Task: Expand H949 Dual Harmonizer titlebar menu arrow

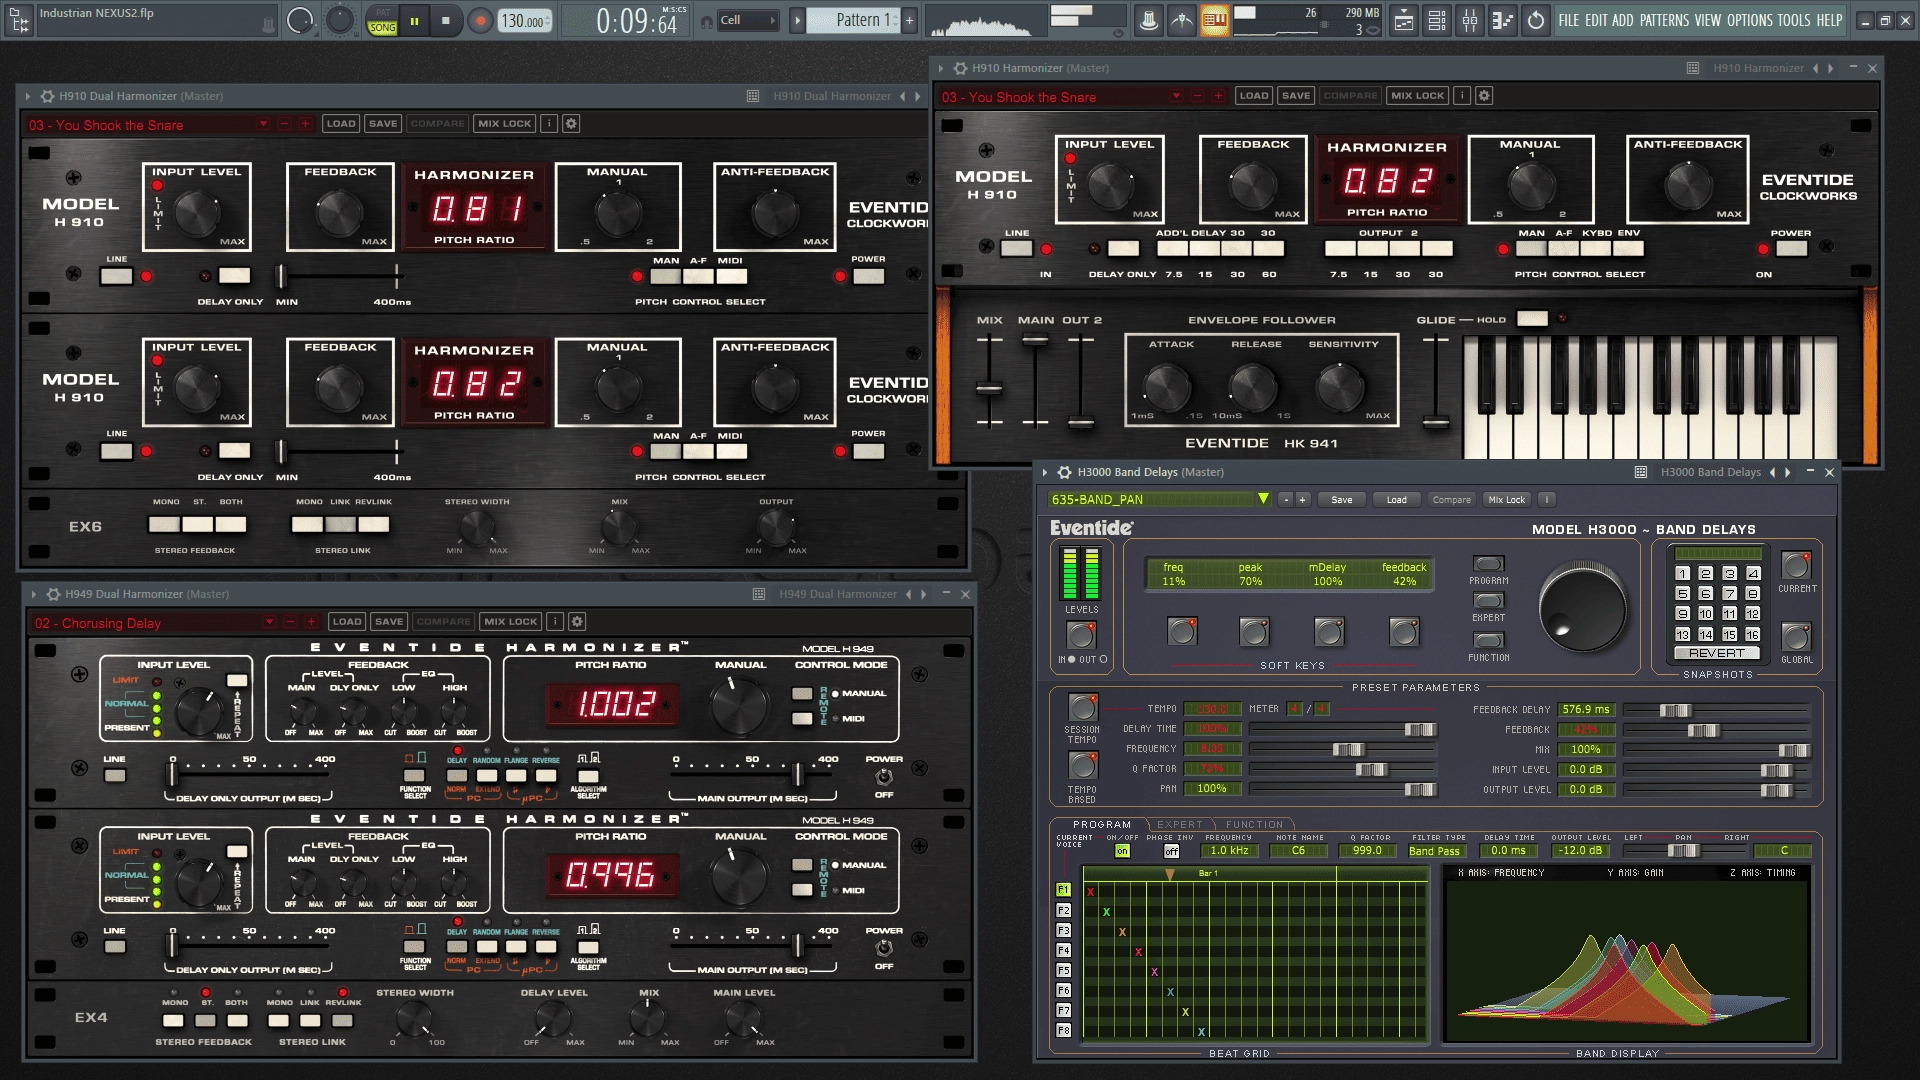Action: coord(34,594)
